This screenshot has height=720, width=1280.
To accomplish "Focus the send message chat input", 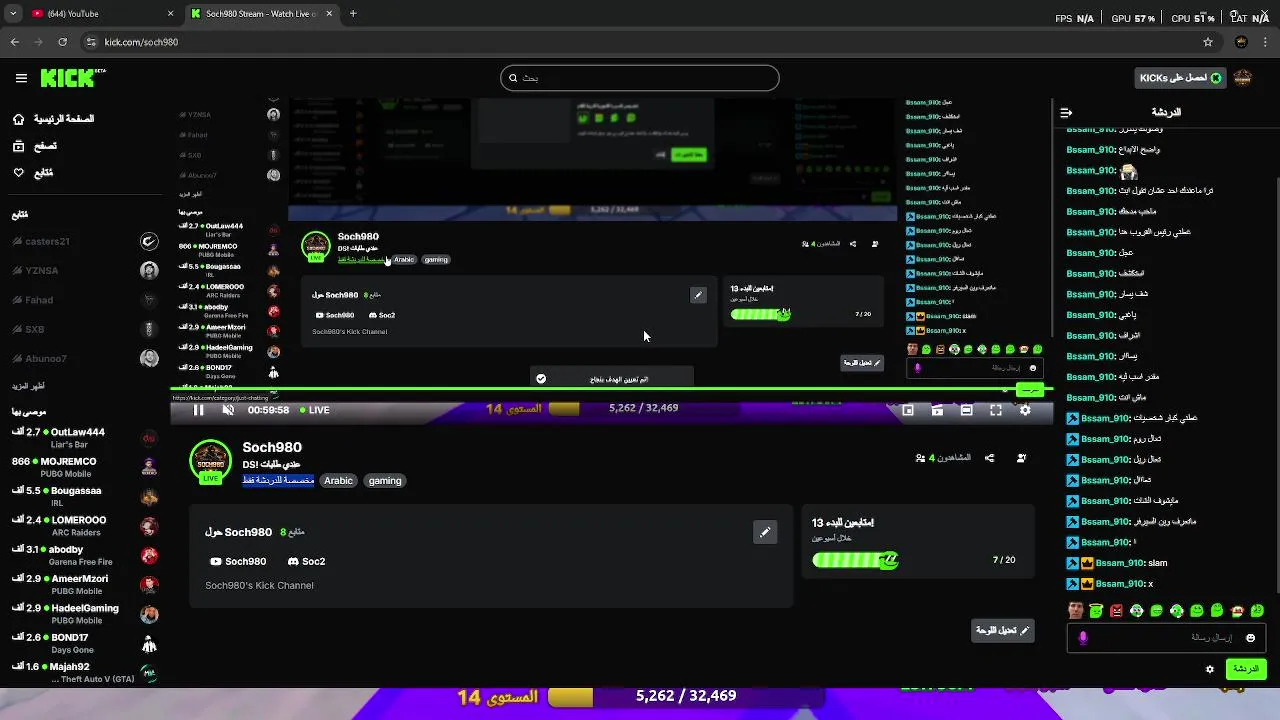I will click(x=1168, y=638).
